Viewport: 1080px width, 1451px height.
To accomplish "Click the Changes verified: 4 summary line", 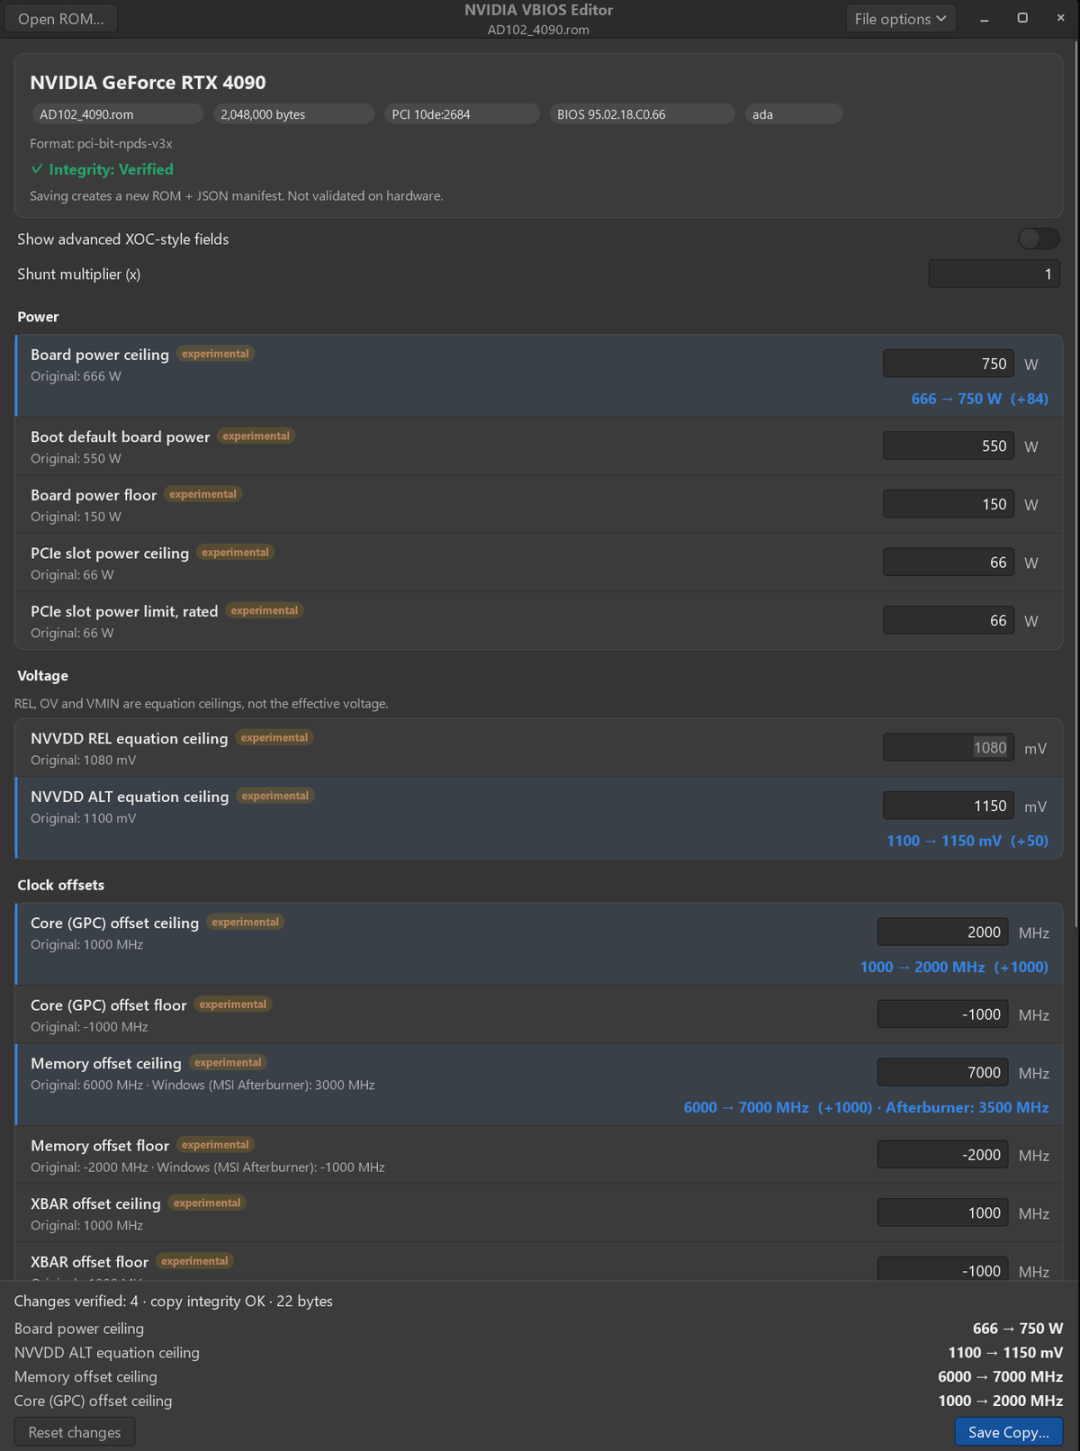I will click(173, 1301).
